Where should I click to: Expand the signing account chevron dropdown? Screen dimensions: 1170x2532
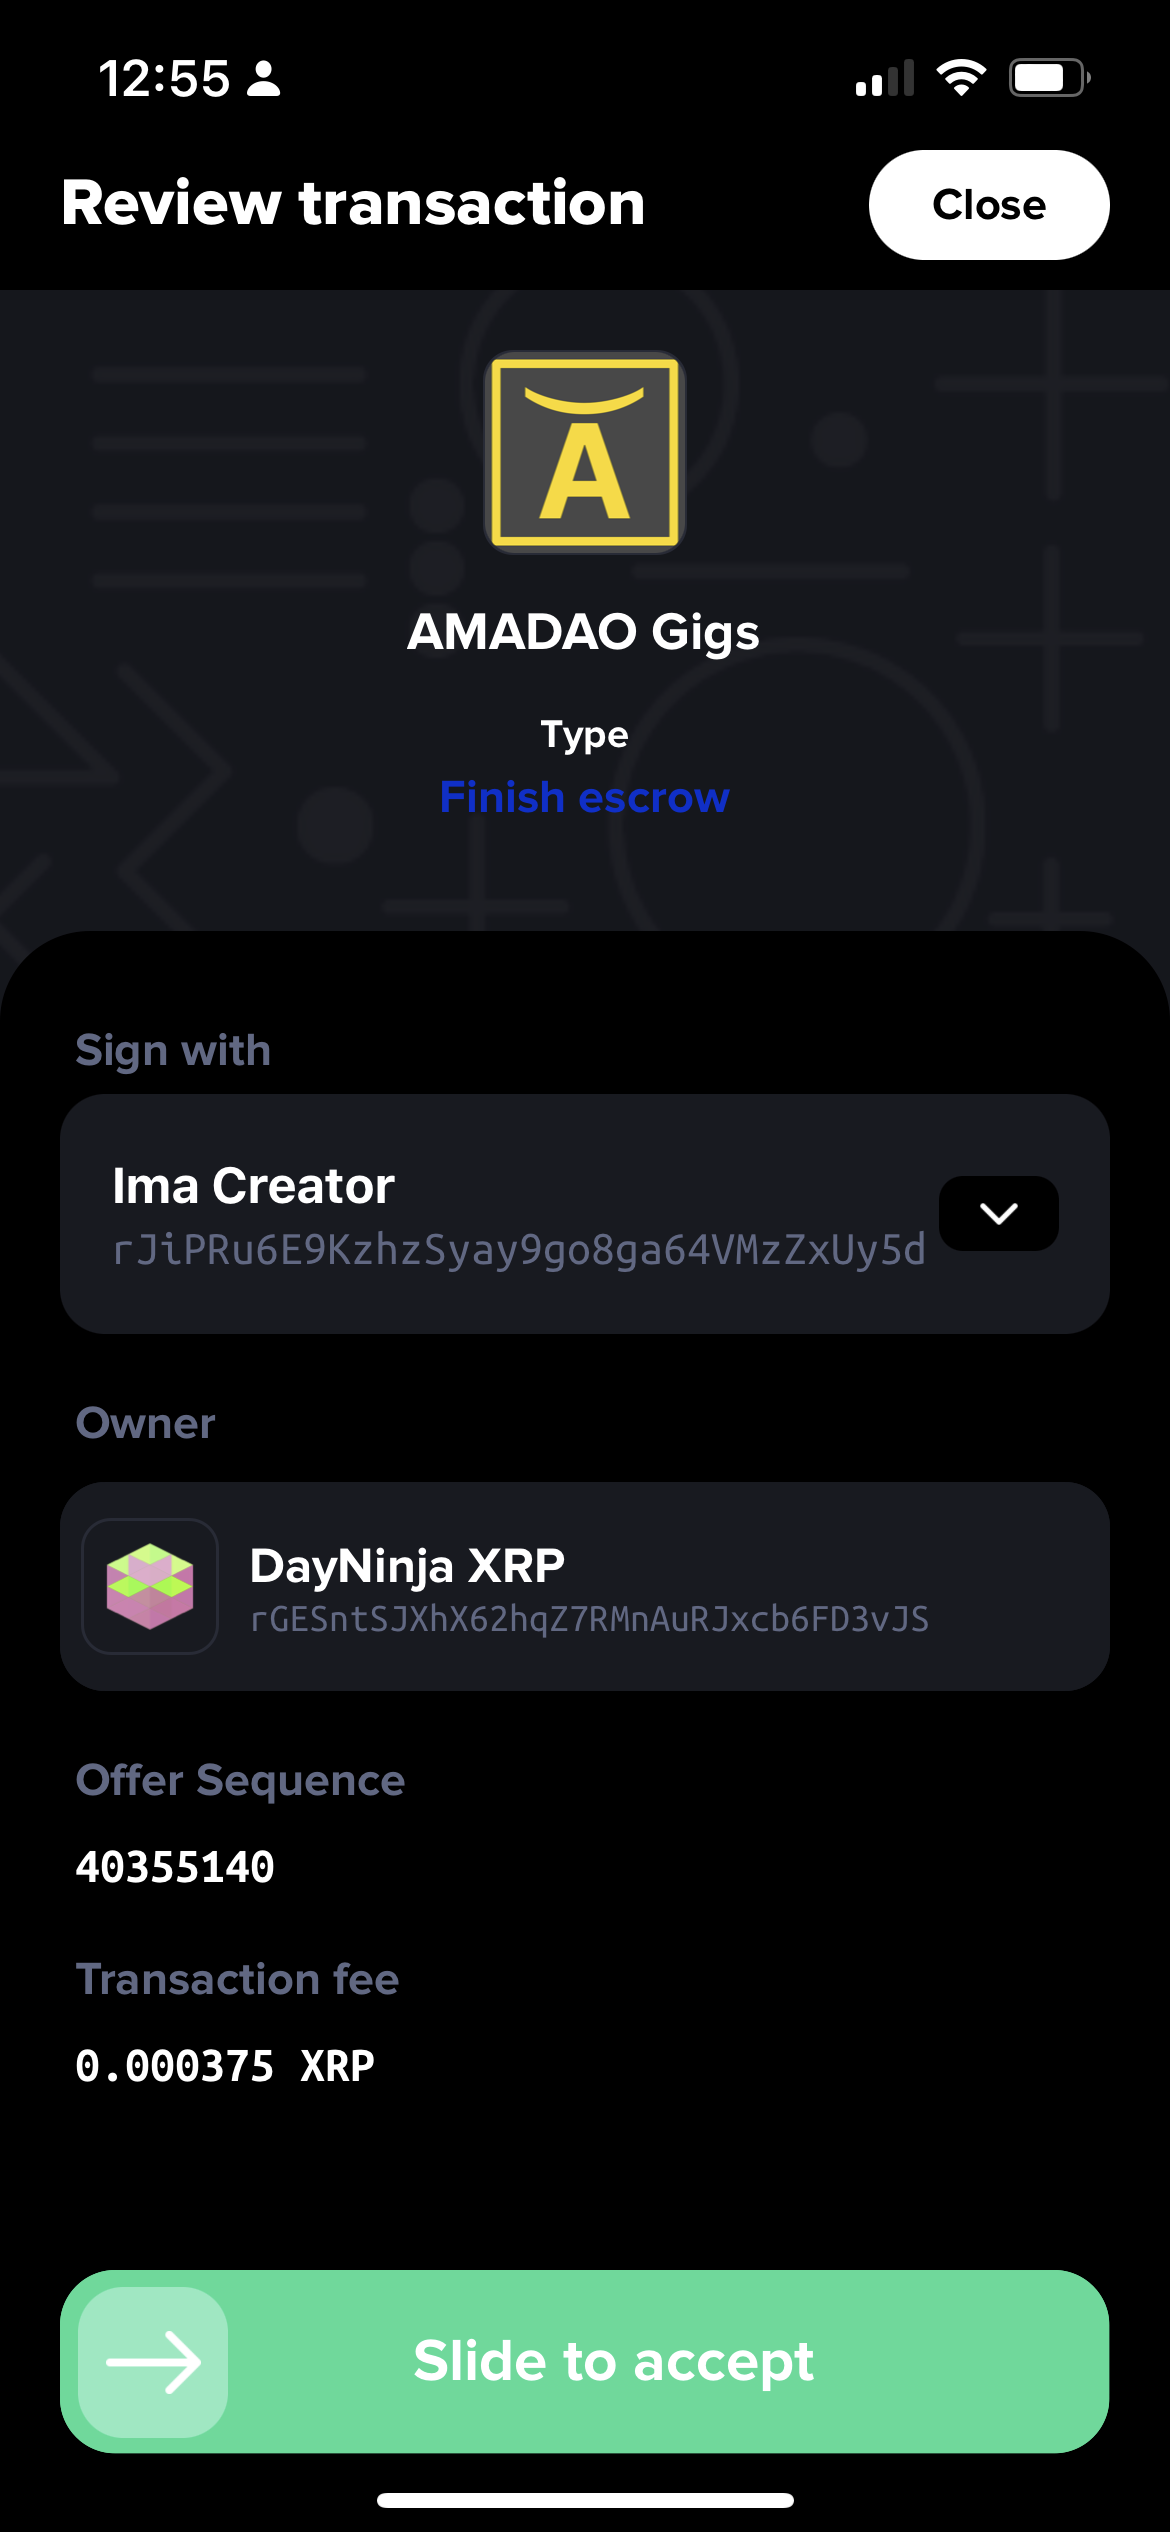998,1213
